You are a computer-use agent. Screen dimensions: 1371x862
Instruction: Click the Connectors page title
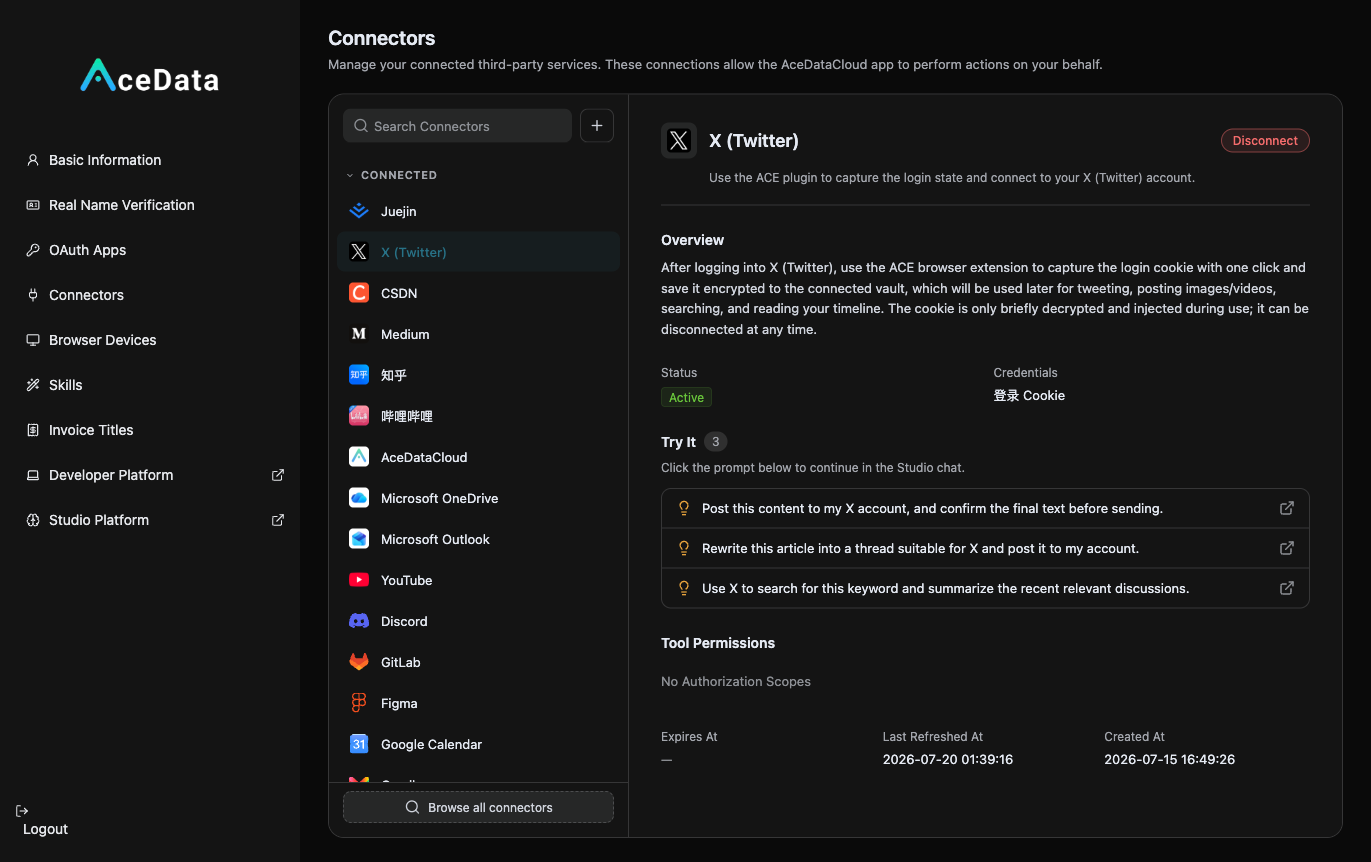(382, 38)
